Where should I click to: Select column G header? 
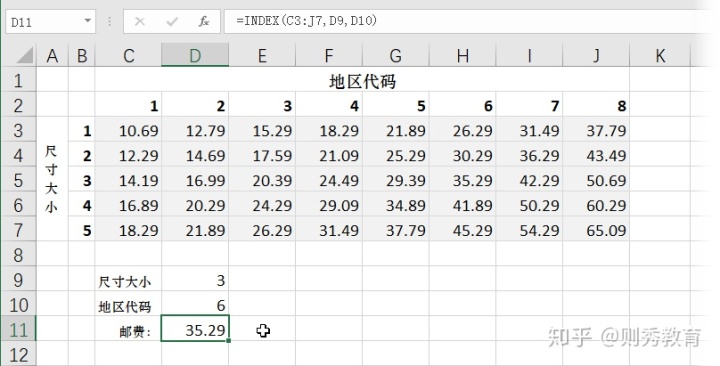396,56
